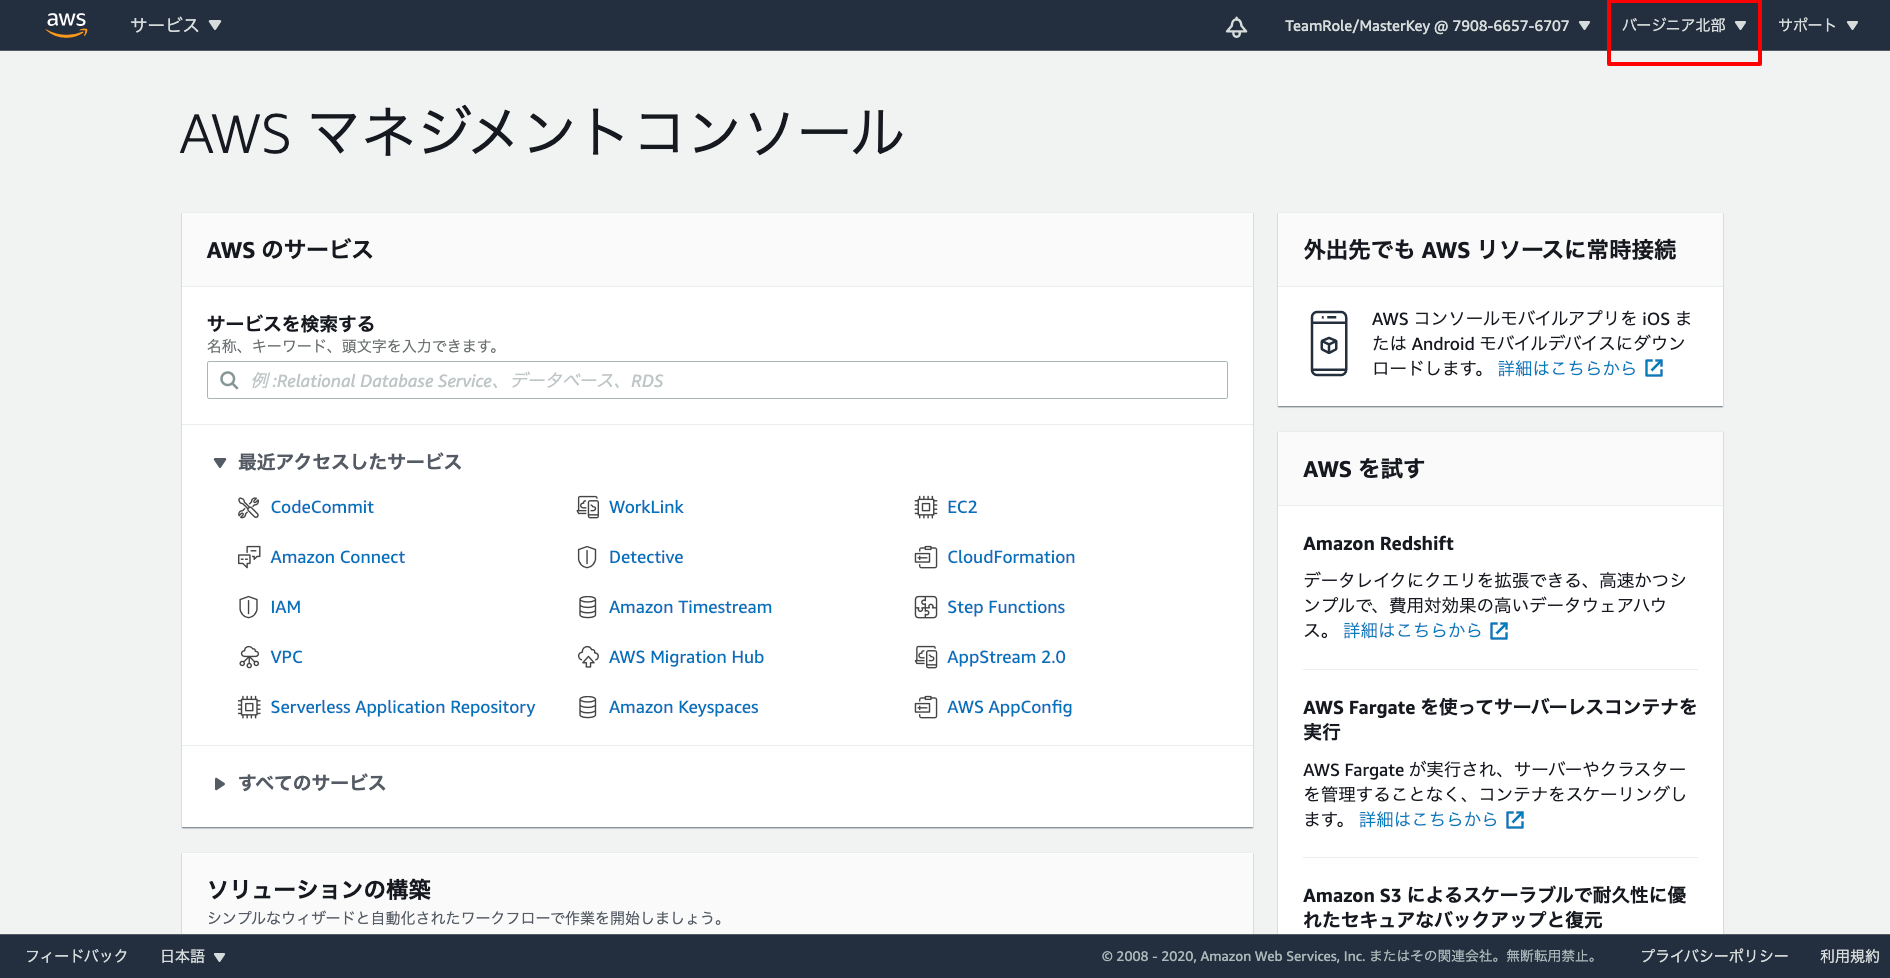Collapse the 最近アクセスしたサービス section
The image size is (1890, 978).
pyautogui.click(x=337, y=462)
